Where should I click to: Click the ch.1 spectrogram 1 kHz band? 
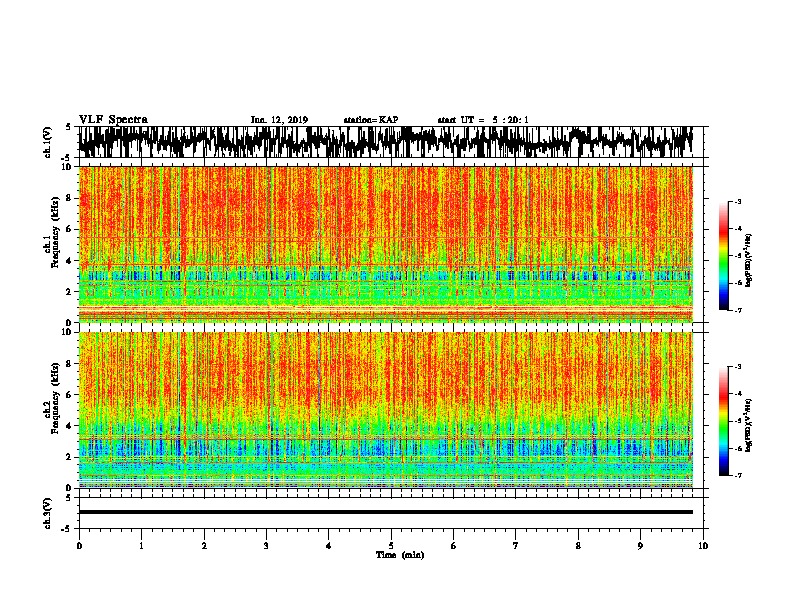[385, 307]
